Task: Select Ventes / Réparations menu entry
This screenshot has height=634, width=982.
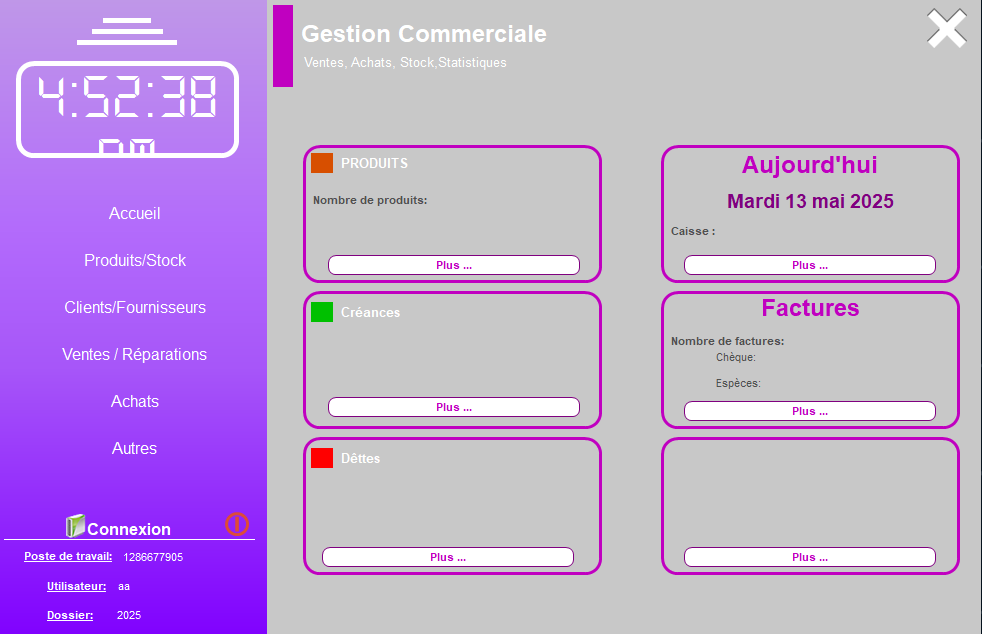Action: pyautogui.click(x=134, y=355)
